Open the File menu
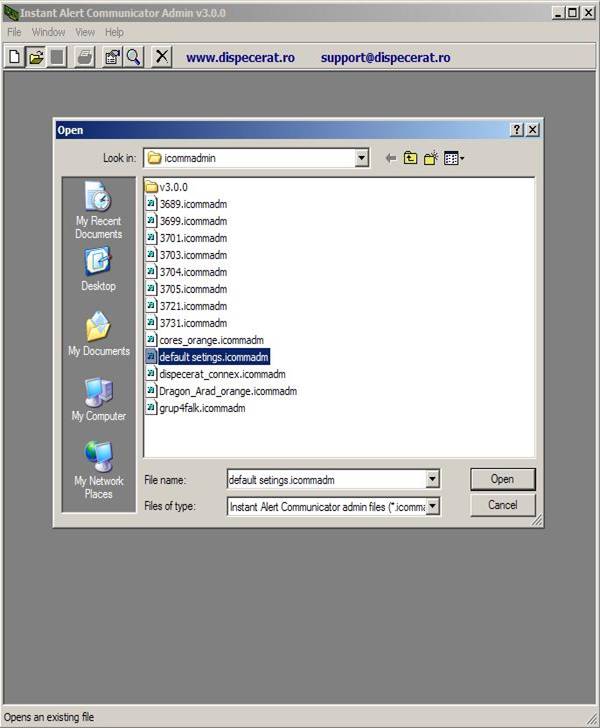 coord(14,32)
